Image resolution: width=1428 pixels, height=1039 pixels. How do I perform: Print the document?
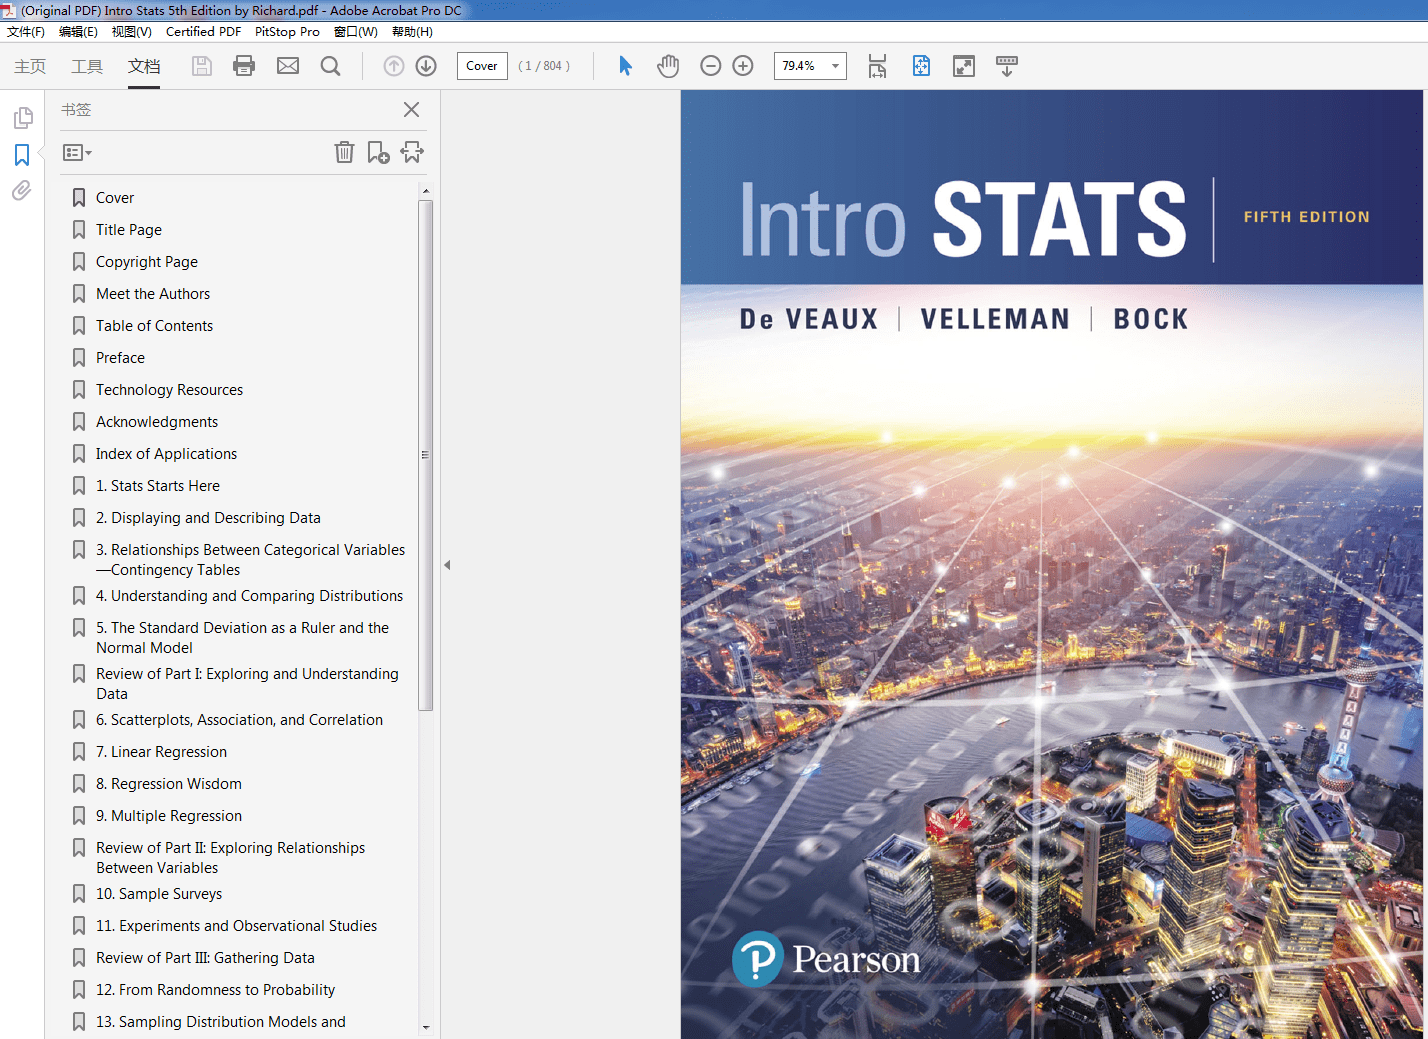[244, 65]
